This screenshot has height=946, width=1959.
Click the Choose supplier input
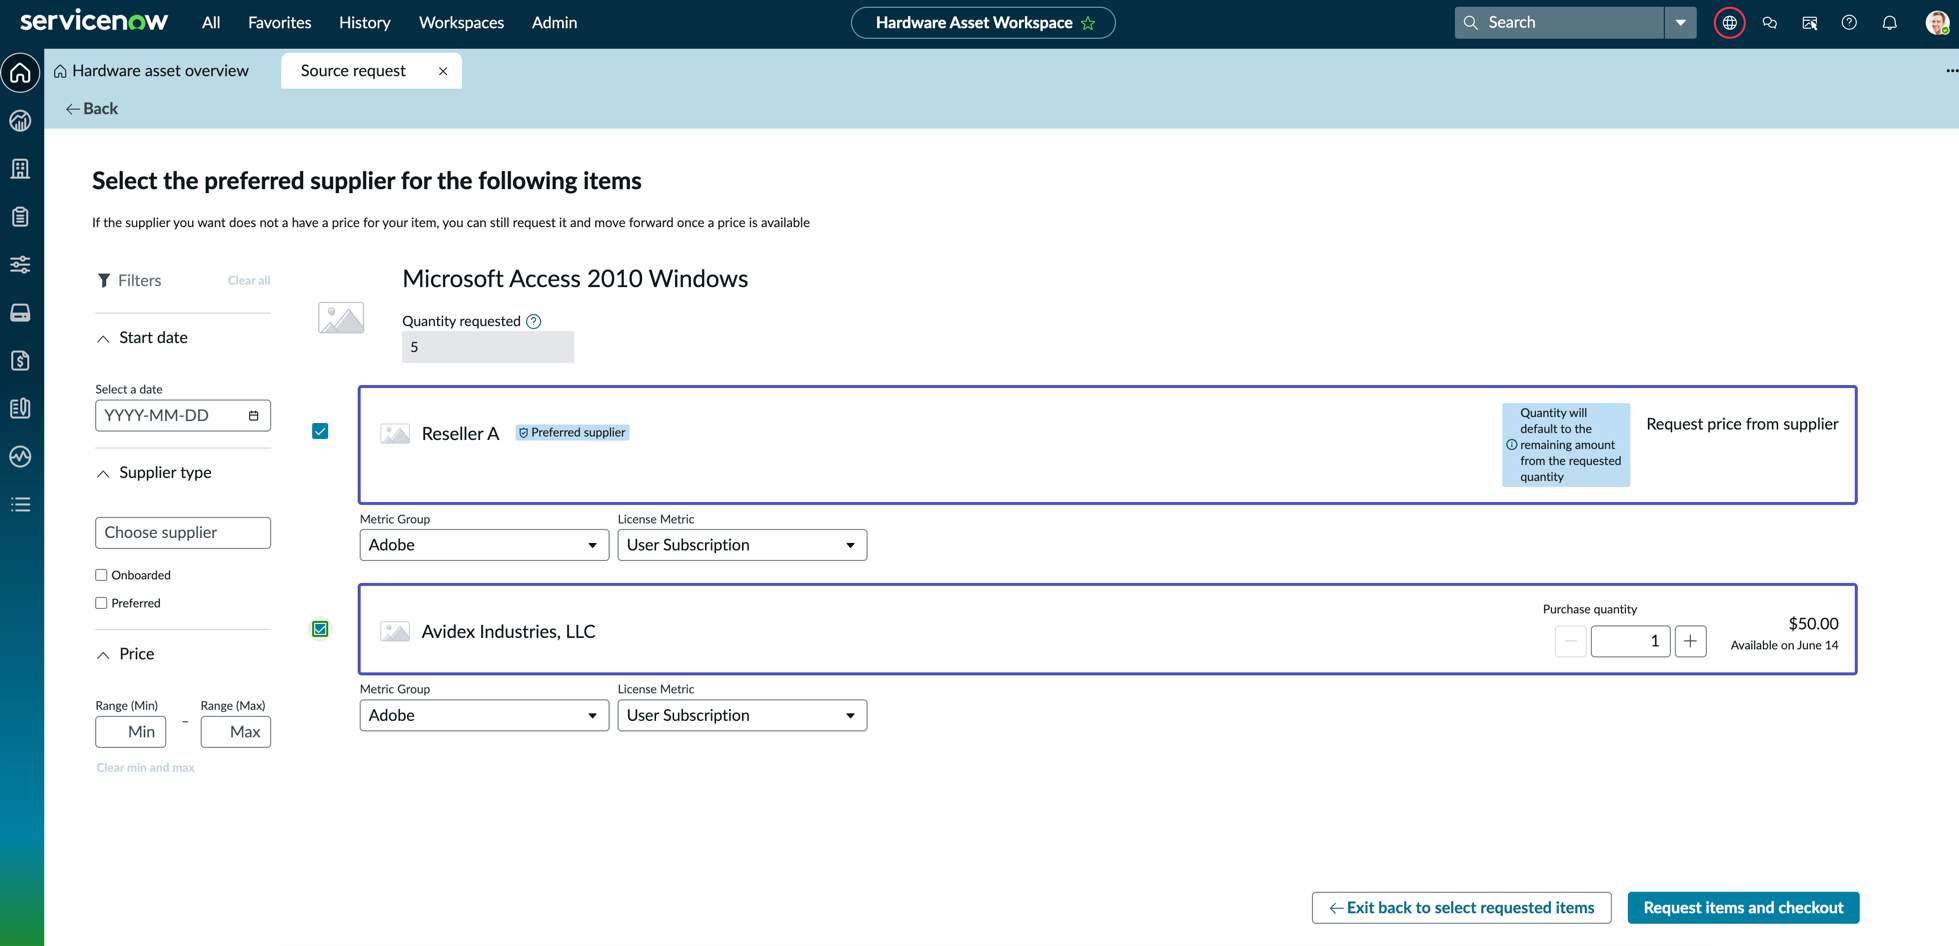click(x=183, y=533)
